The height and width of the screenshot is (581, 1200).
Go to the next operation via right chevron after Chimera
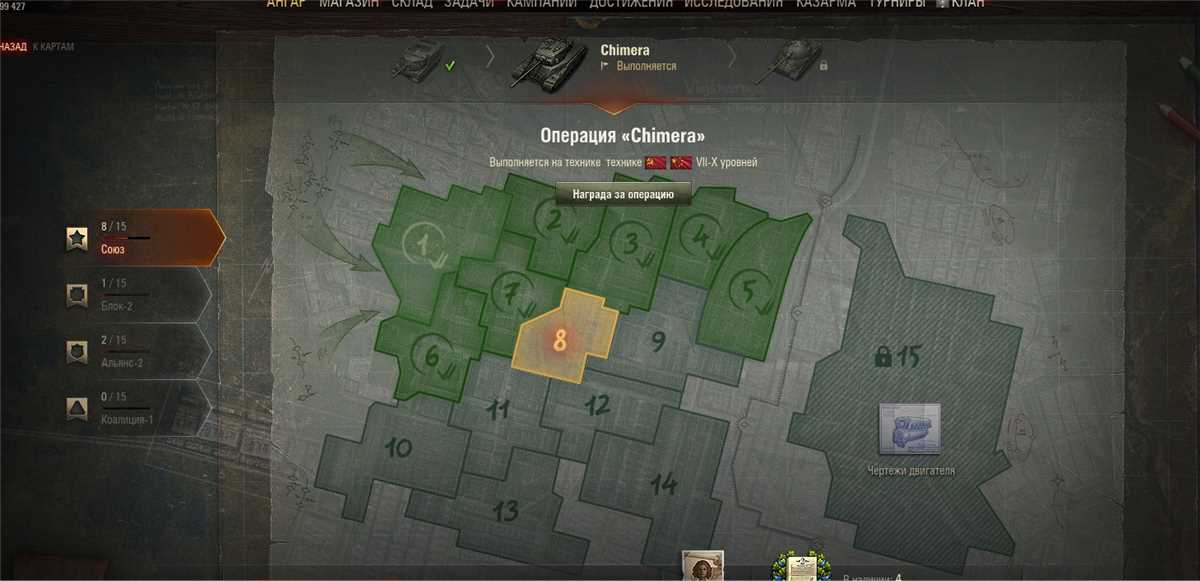point(733,57)
